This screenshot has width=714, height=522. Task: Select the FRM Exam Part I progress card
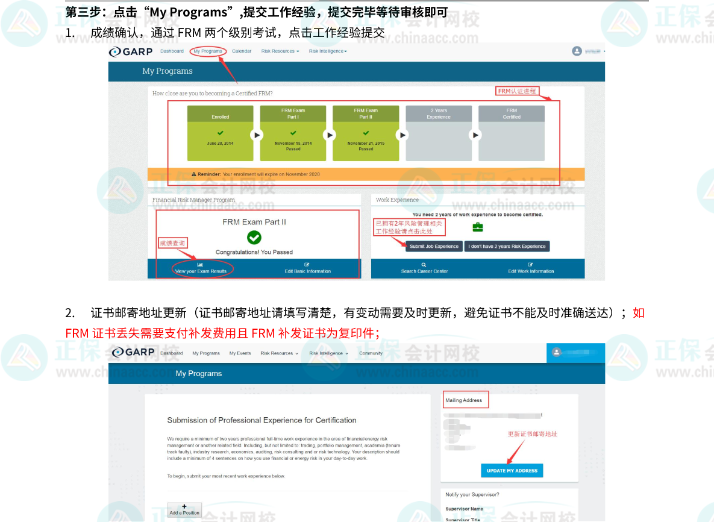pos(293,133)
